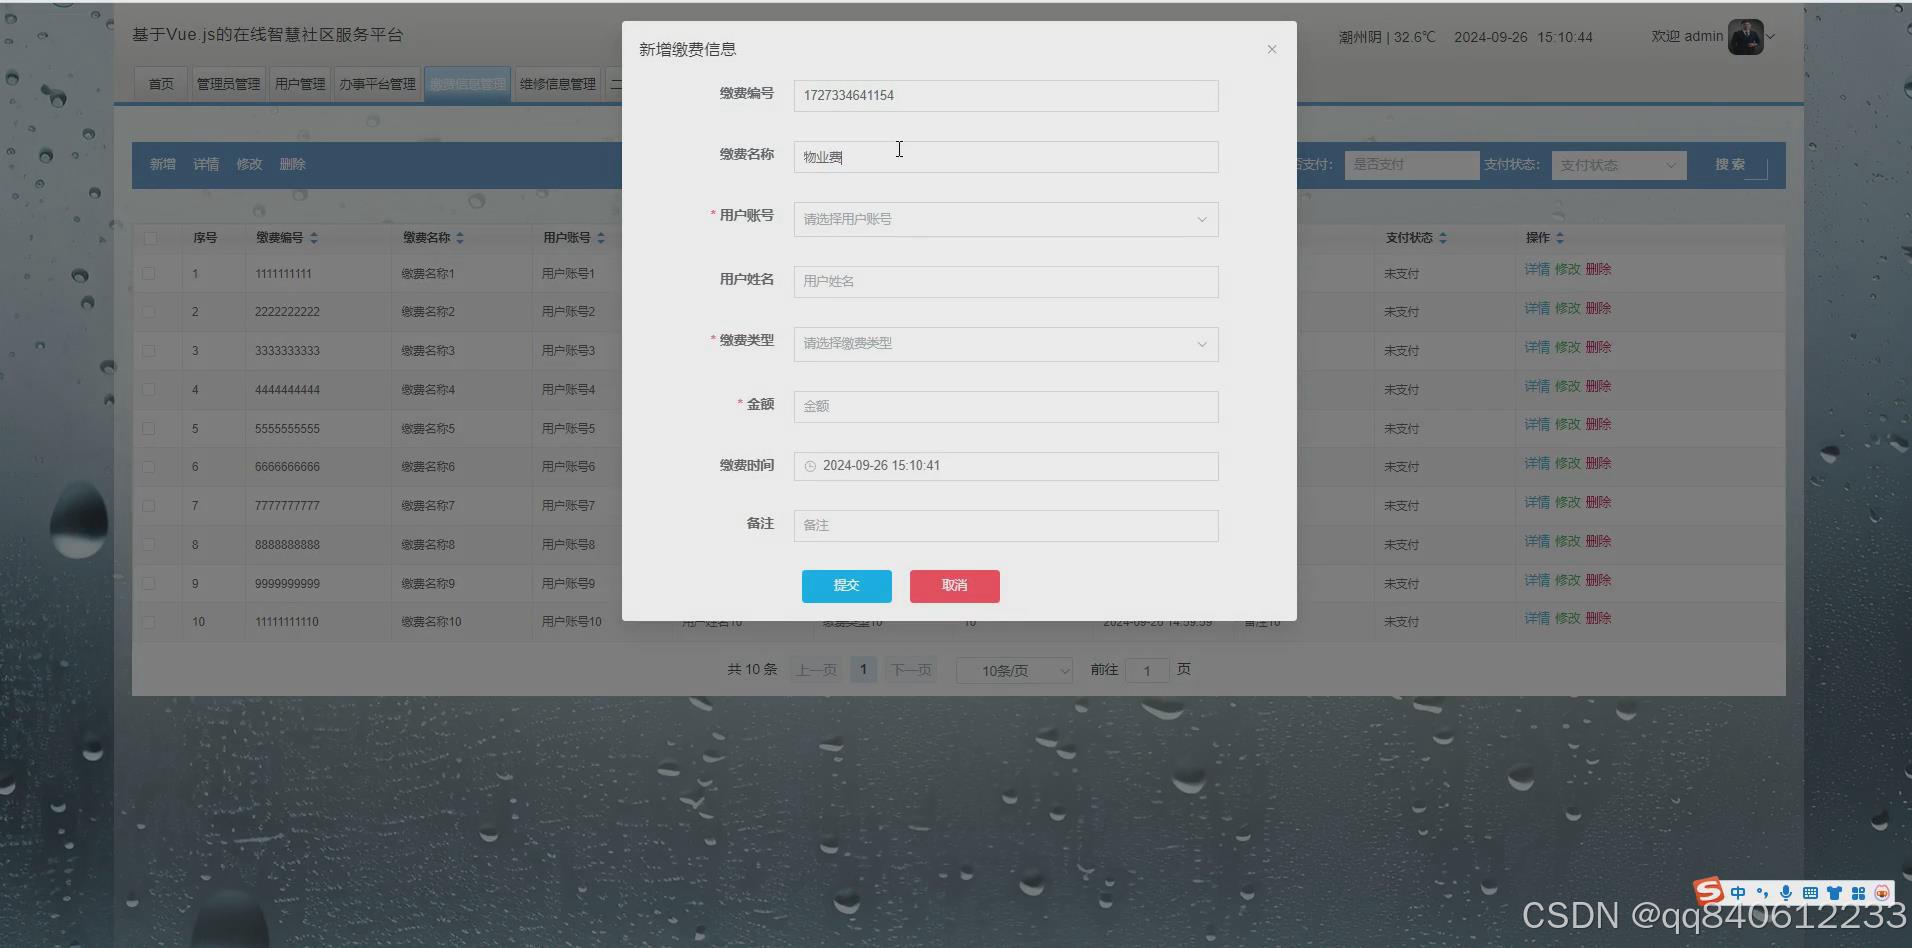Open the Sogou input method S logo
1912x948 pixels.
tap(1708, 890)
